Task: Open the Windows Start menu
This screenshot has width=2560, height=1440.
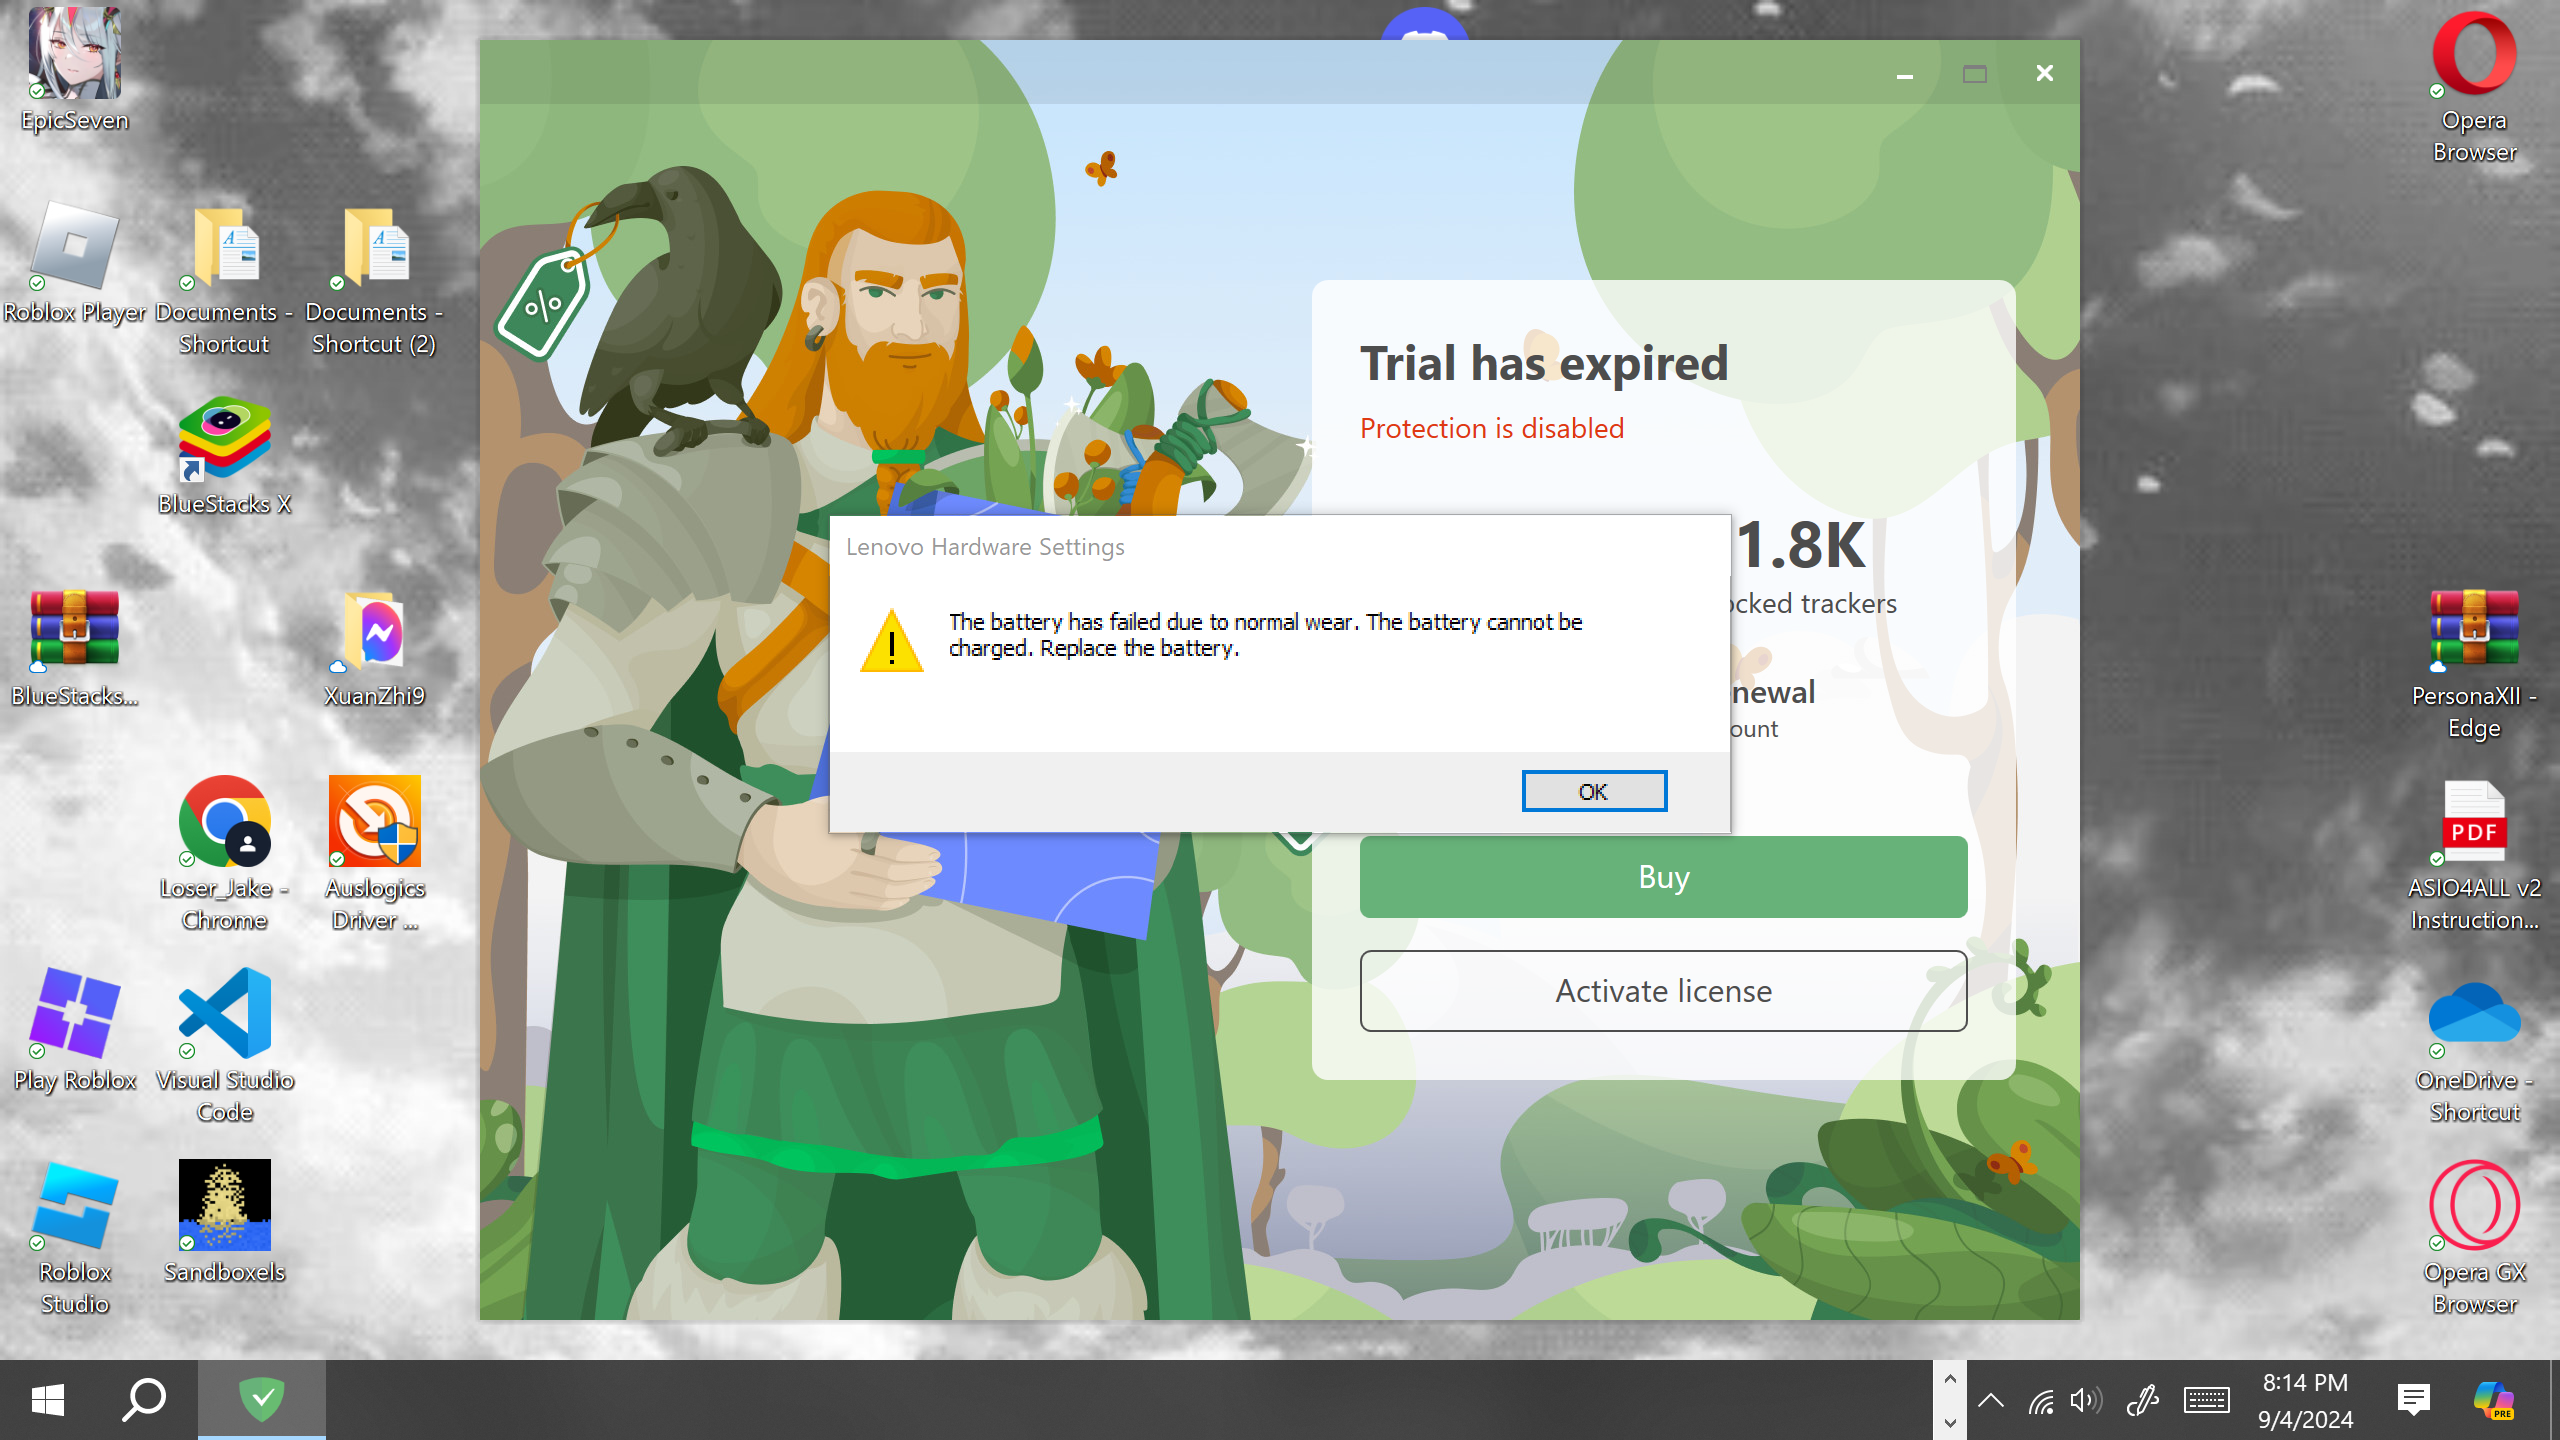Action: click(x=48, y=1400)
